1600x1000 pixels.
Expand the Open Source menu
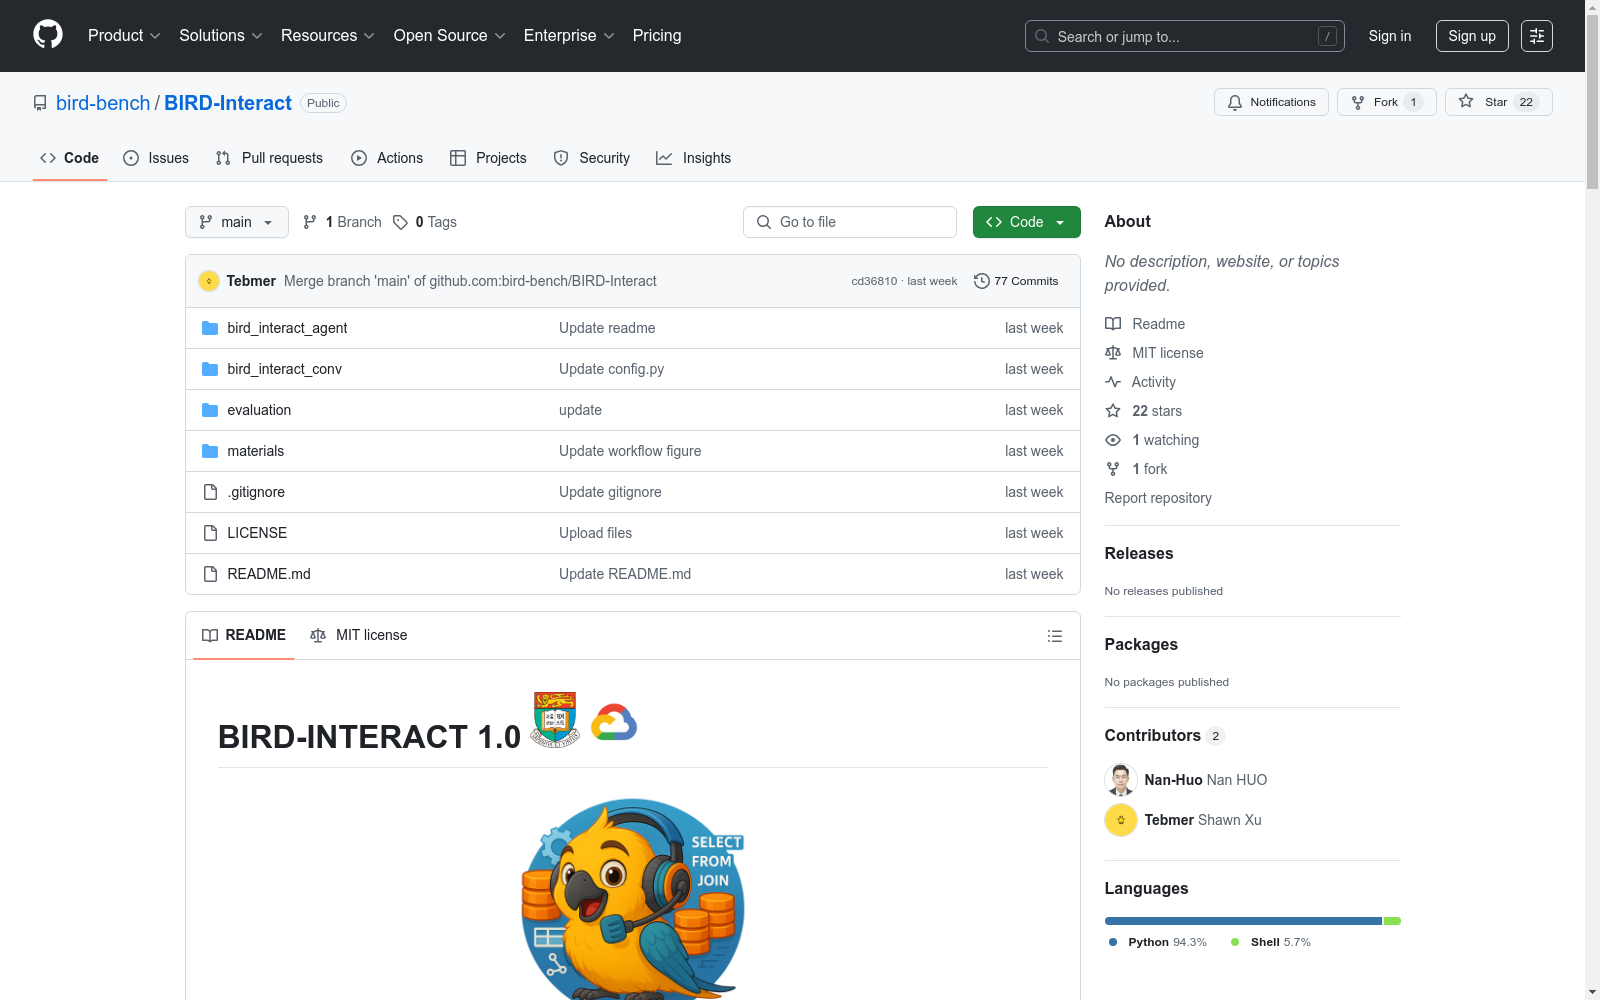[450, 36]
